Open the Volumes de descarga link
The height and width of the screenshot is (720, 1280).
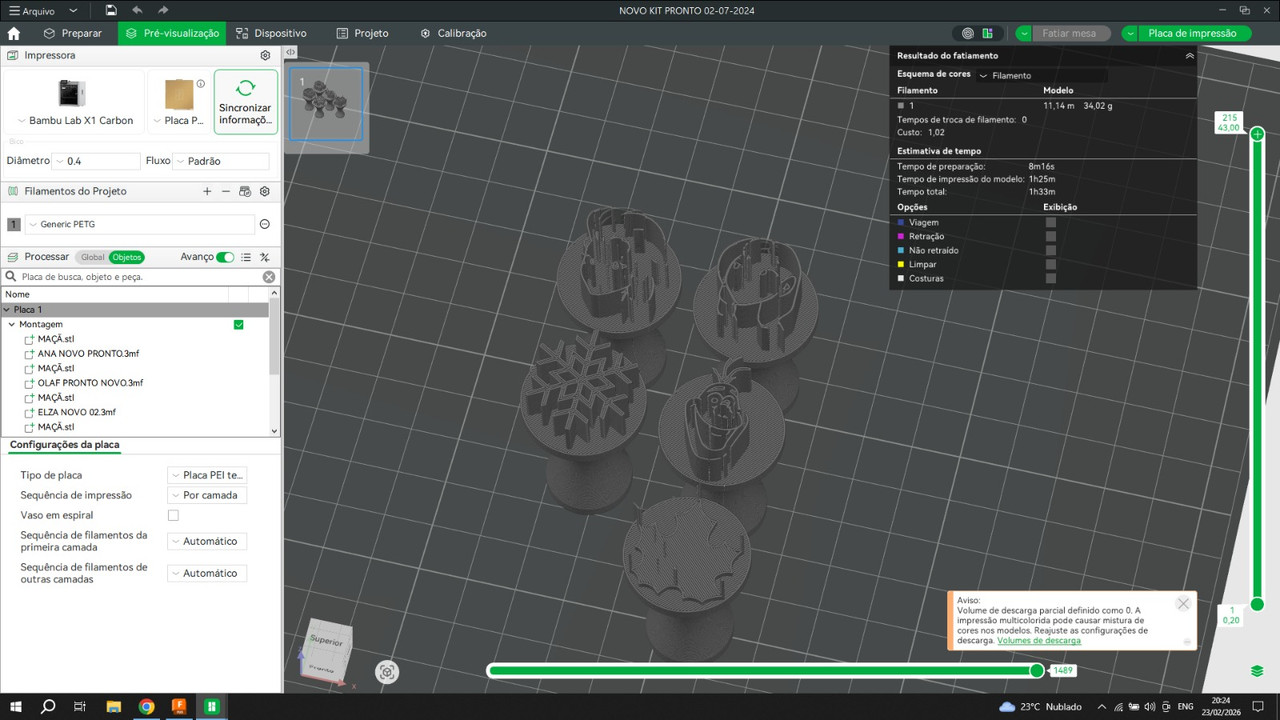click(1039, 640)
